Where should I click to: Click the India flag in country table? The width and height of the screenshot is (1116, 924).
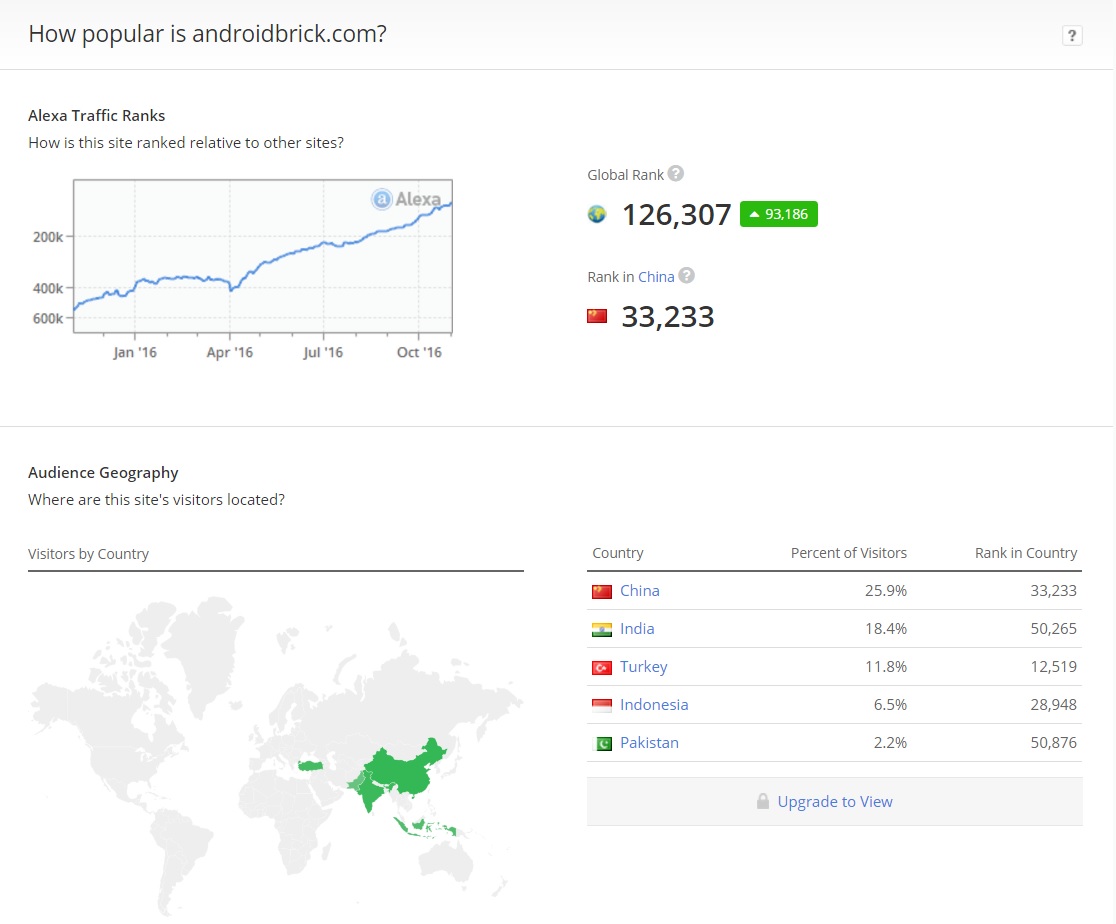(601, 629)
